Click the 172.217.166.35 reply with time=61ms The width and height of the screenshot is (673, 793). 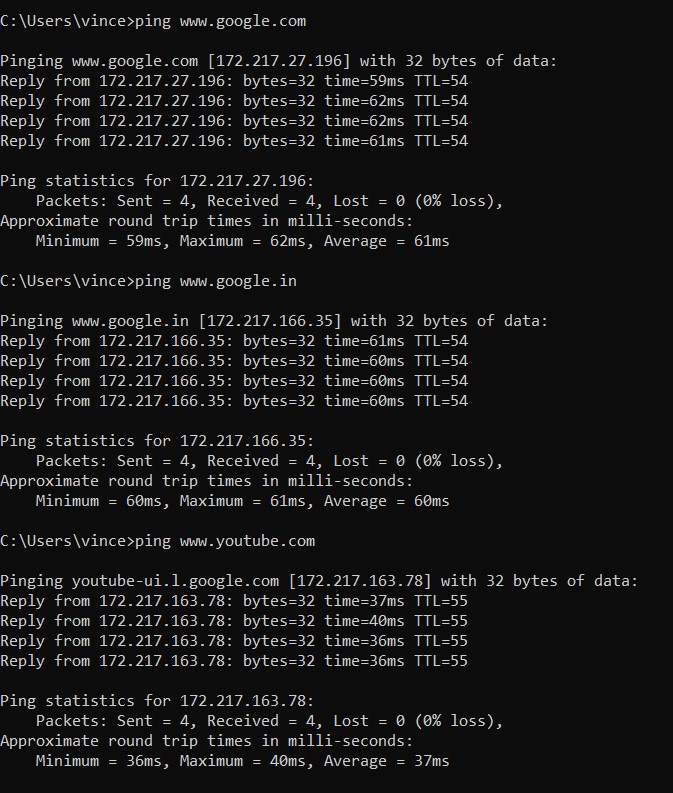coord(234,341)
